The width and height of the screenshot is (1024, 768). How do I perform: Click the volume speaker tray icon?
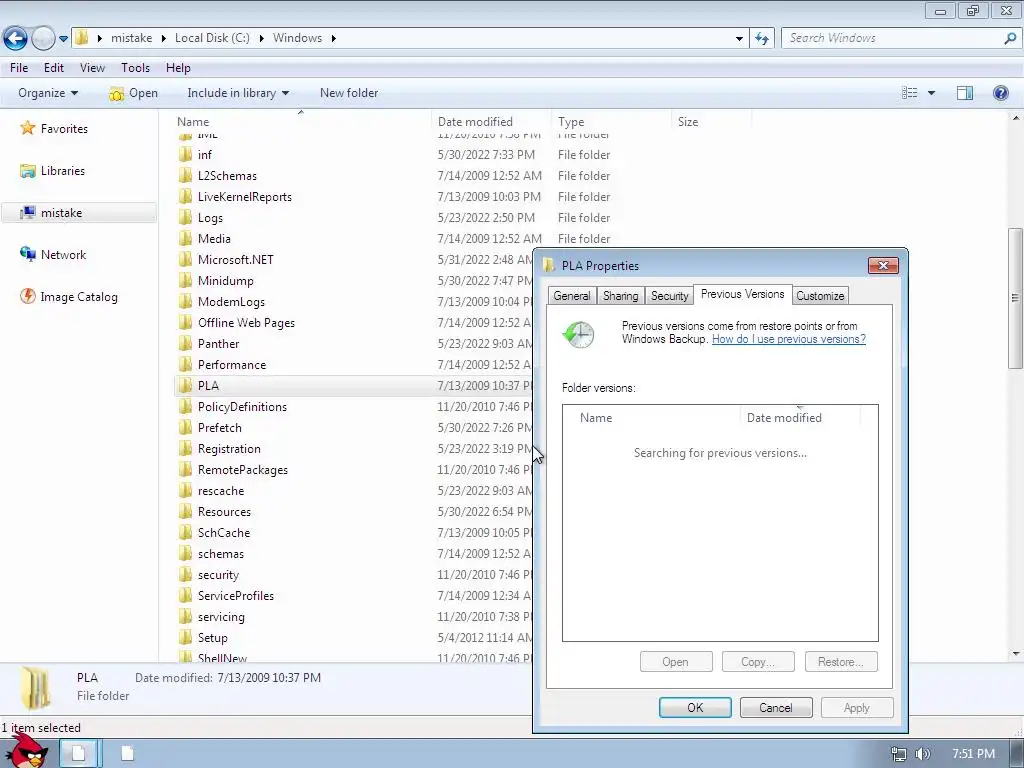coord(922,754)
